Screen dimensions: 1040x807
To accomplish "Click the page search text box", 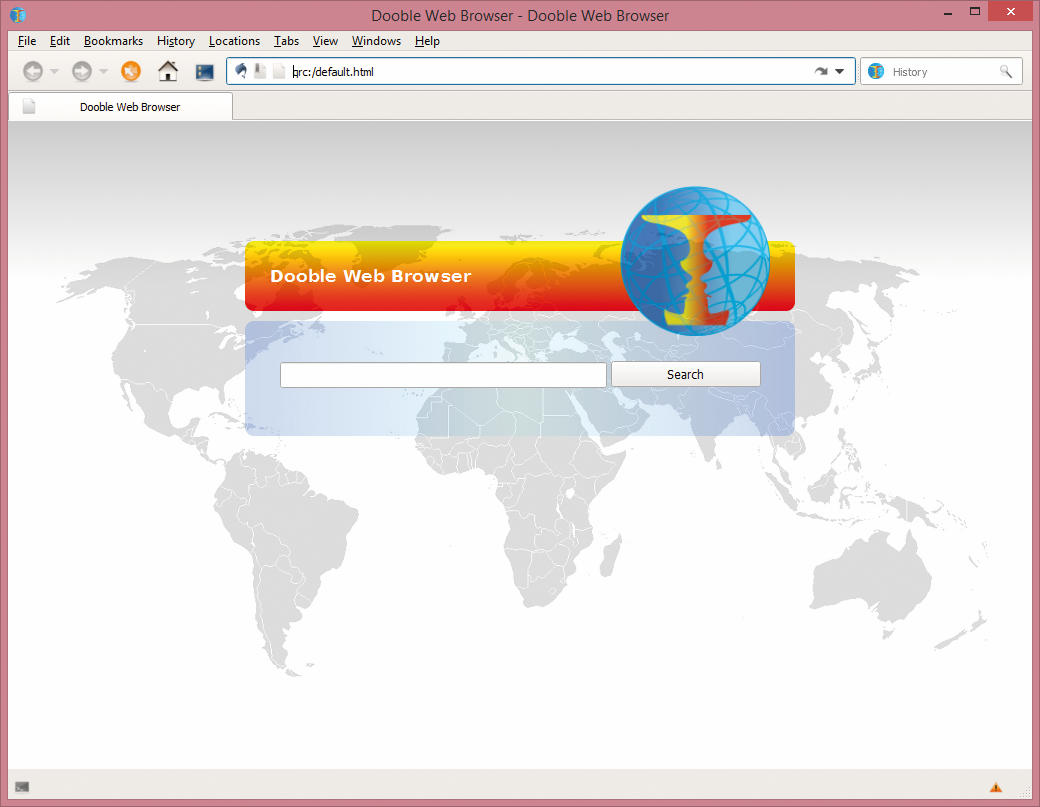I will click(x=443, y=375).
